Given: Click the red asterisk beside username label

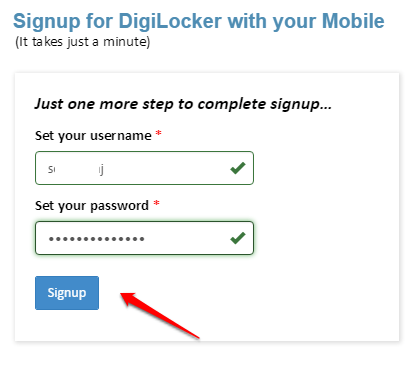Looking at the screenshot, I should (x=159, y=133).
